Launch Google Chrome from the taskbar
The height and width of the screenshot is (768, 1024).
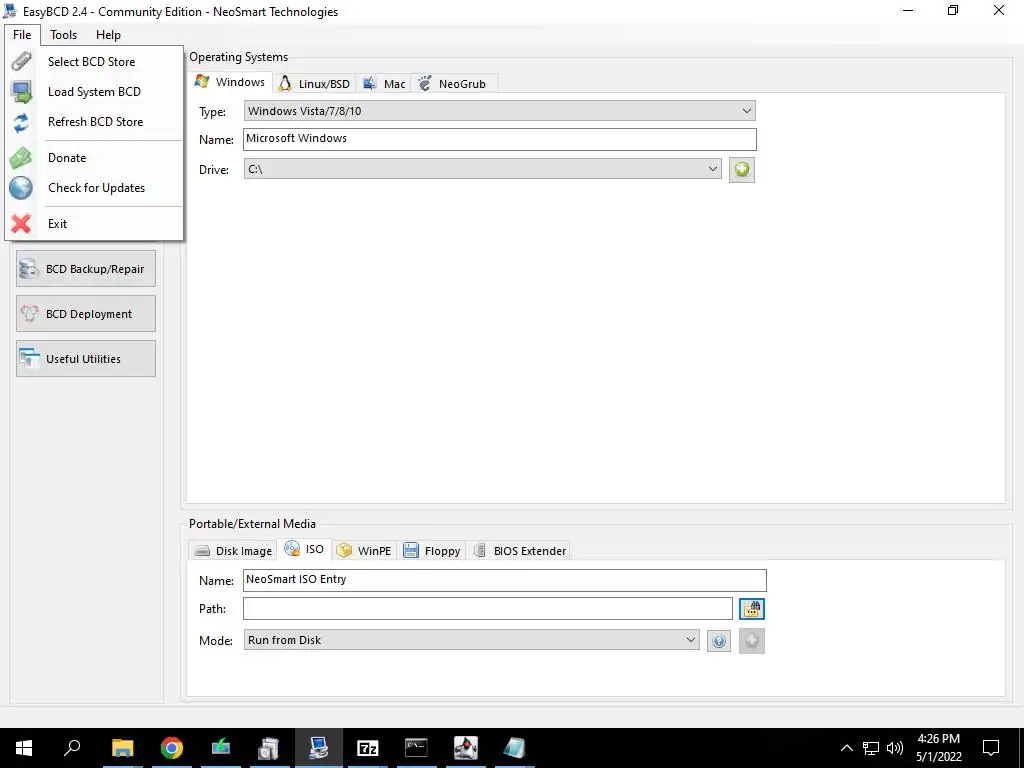tap(172, 748)
